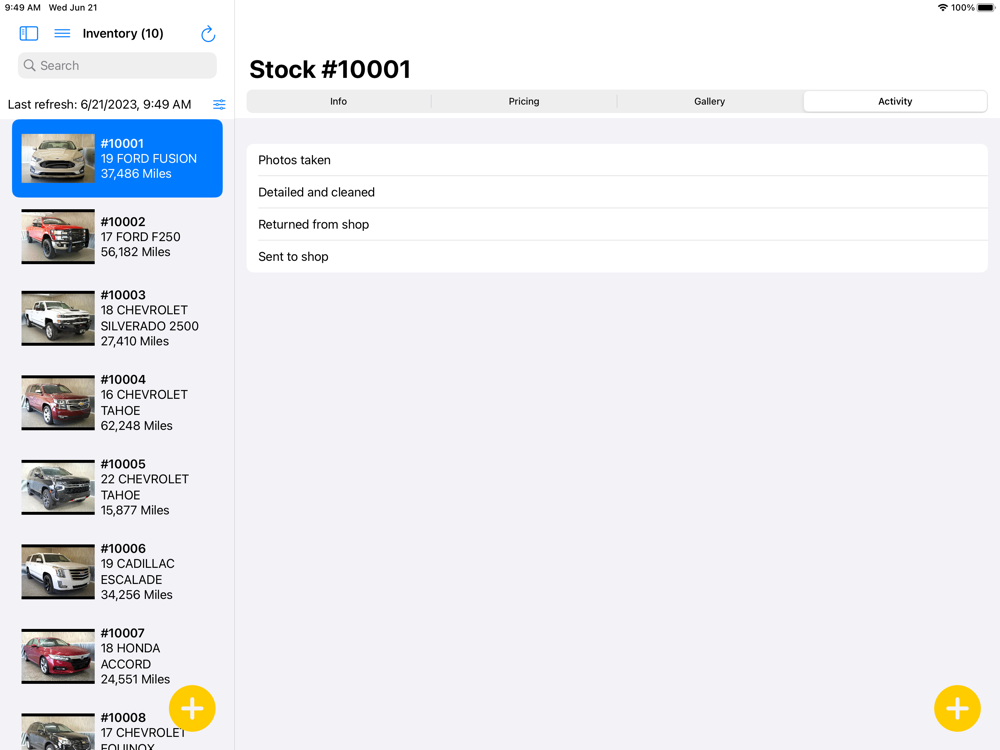
Task: Add a new inventory vehicle with the yellow plus
Action: click(192, 708)
